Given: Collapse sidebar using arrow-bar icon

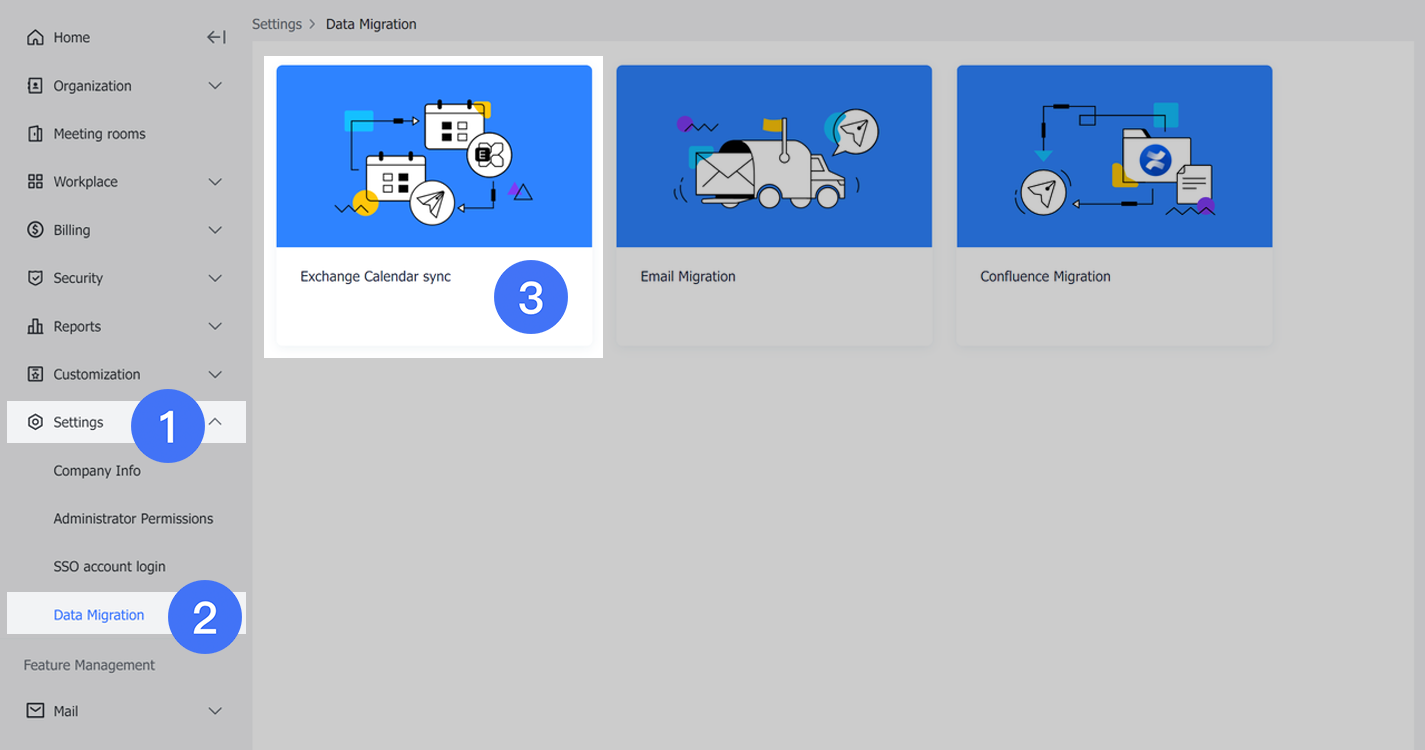Looking at the screenshot, I should (x=216, y=38).
